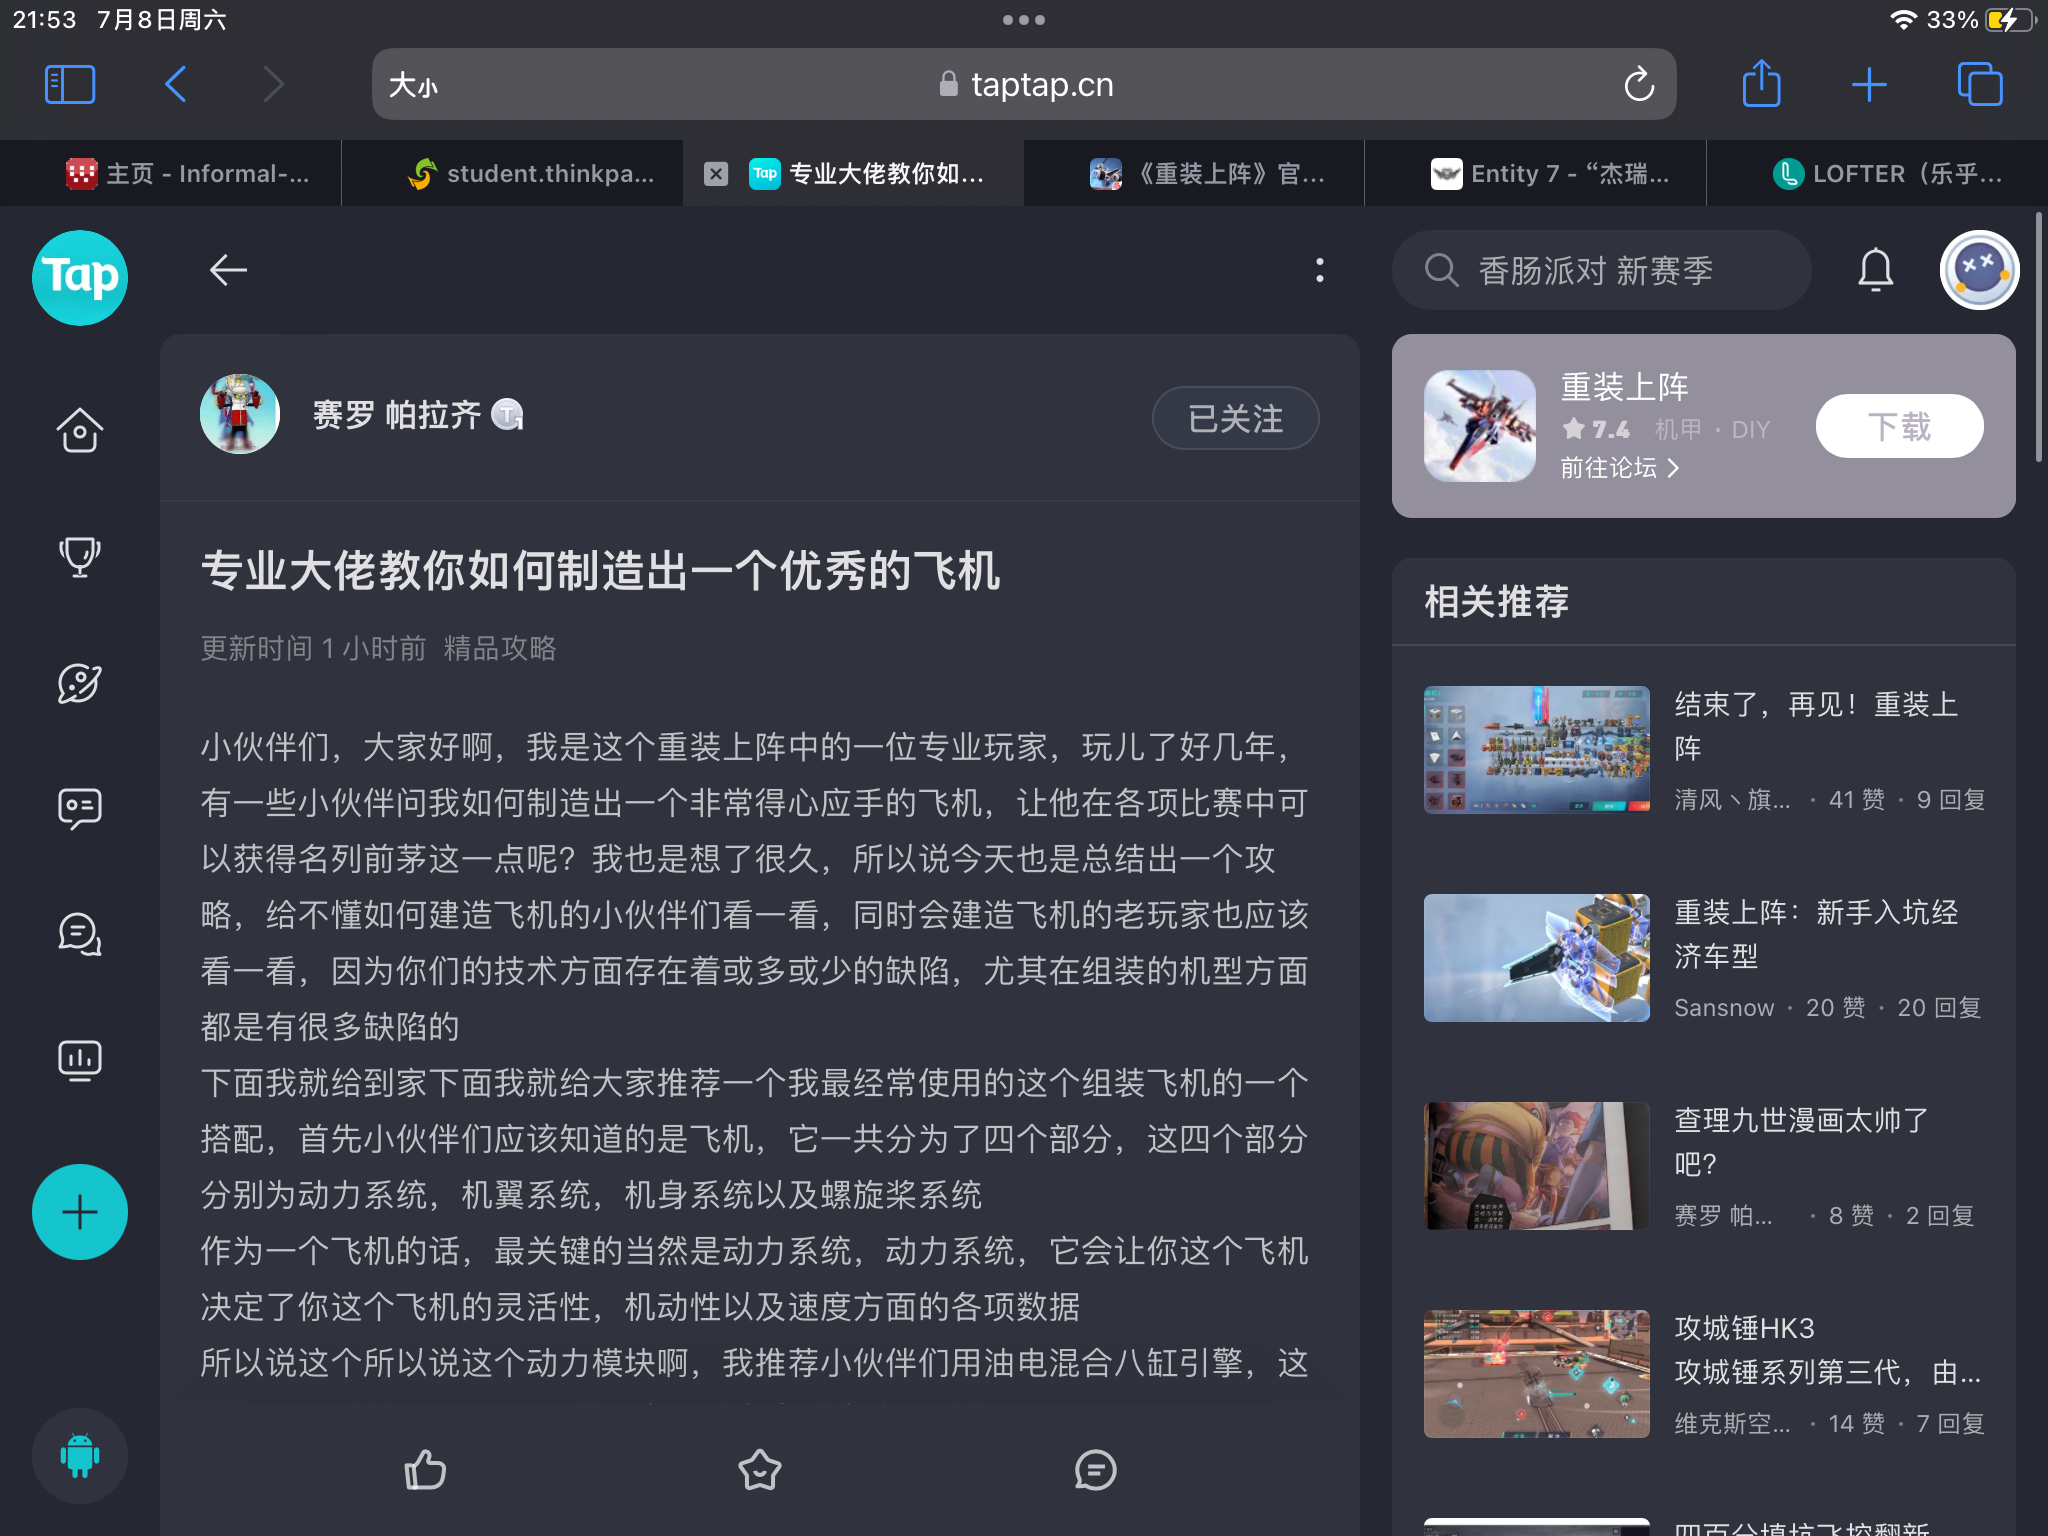Click the notification bell icon
Image resolution: width=2048 pixels, height=1536 pixels.
click(x=1875, y=270)
